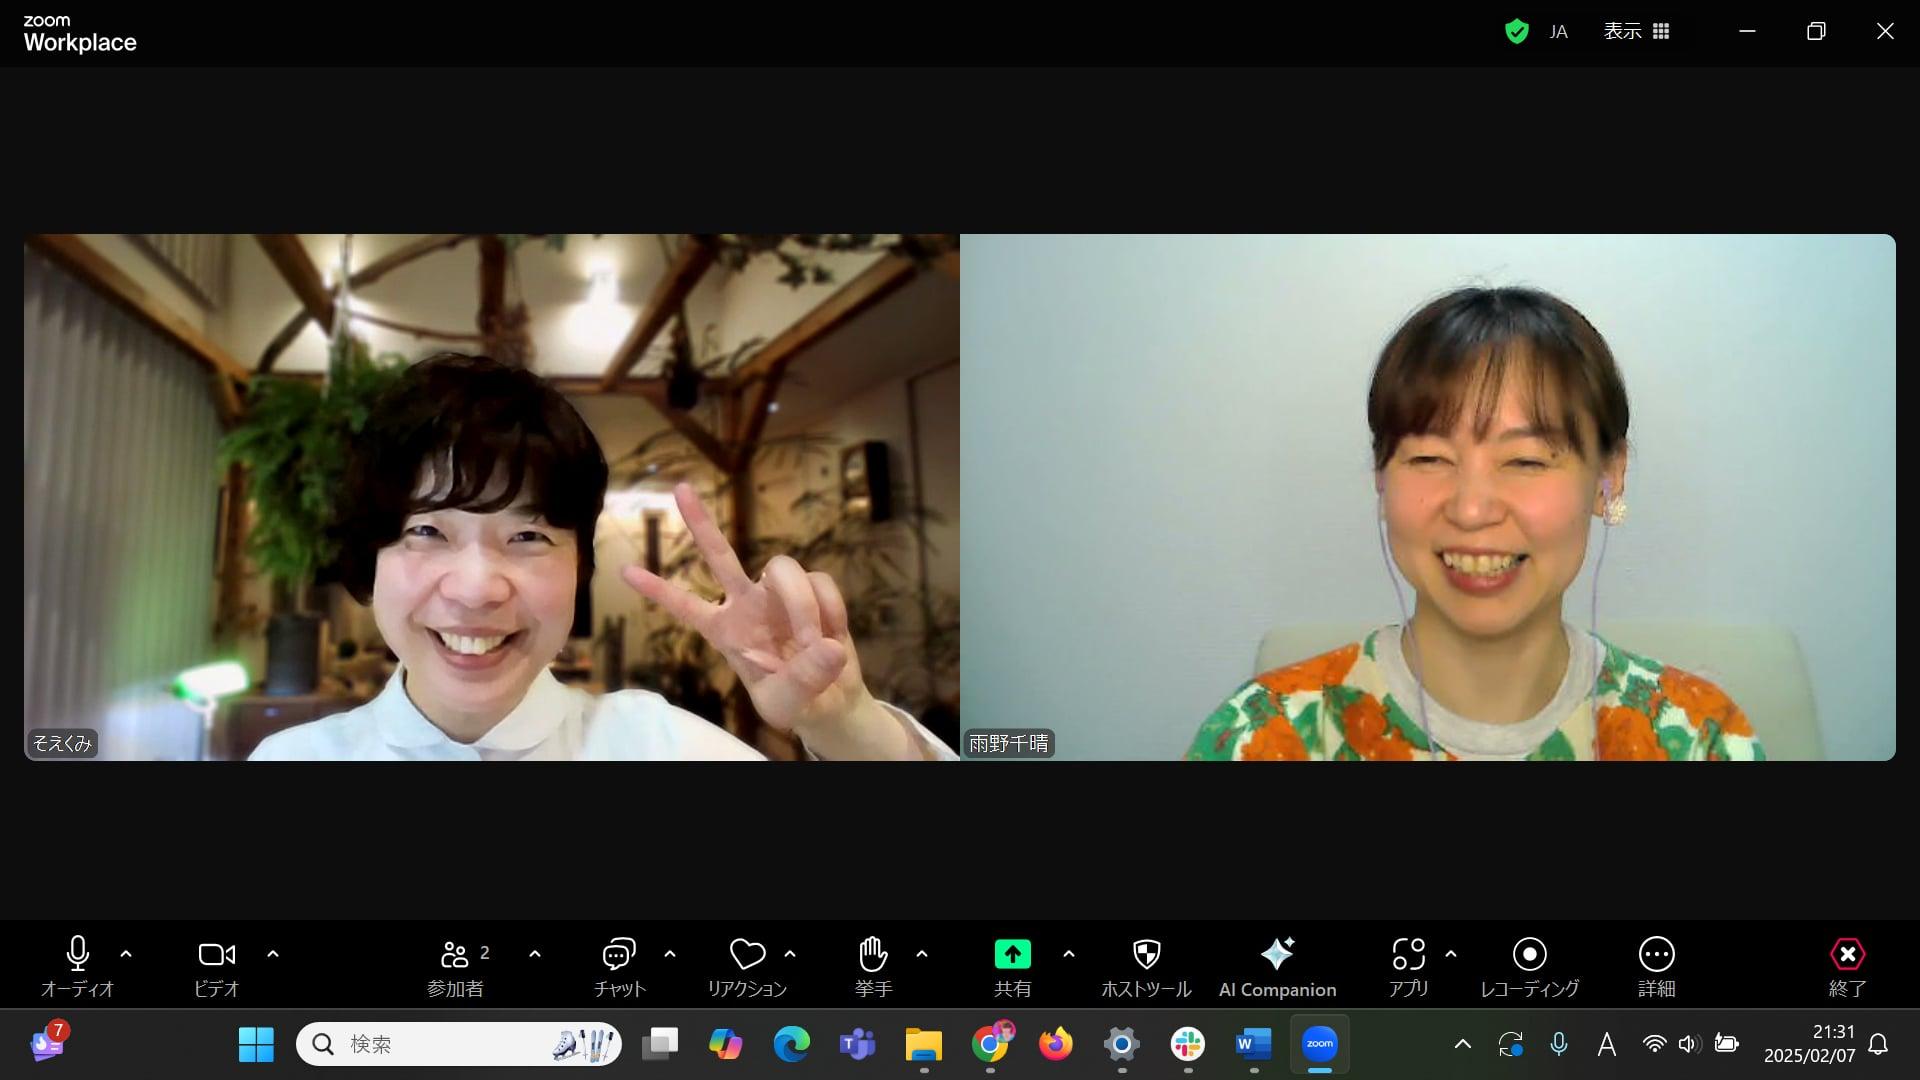1920x1080 pixels.
Task: Open ホストツール host tools shield
Action: (1146, 965)
